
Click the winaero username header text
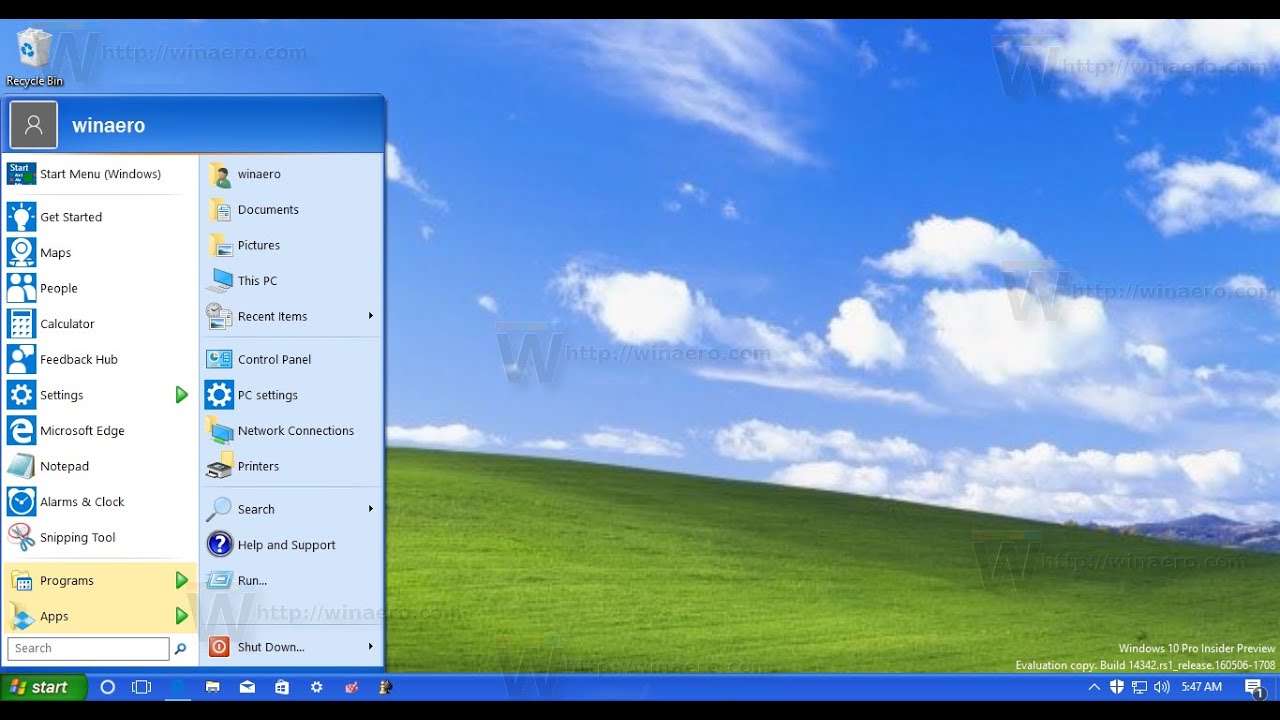pyautogui.click(x=108, y=126)
